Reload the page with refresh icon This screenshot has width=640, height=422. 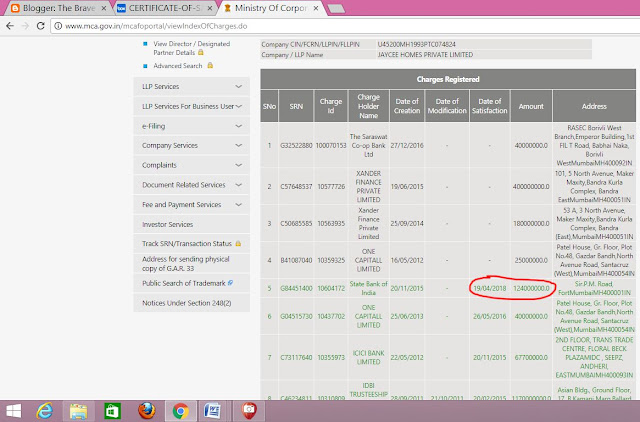point(40,26)
